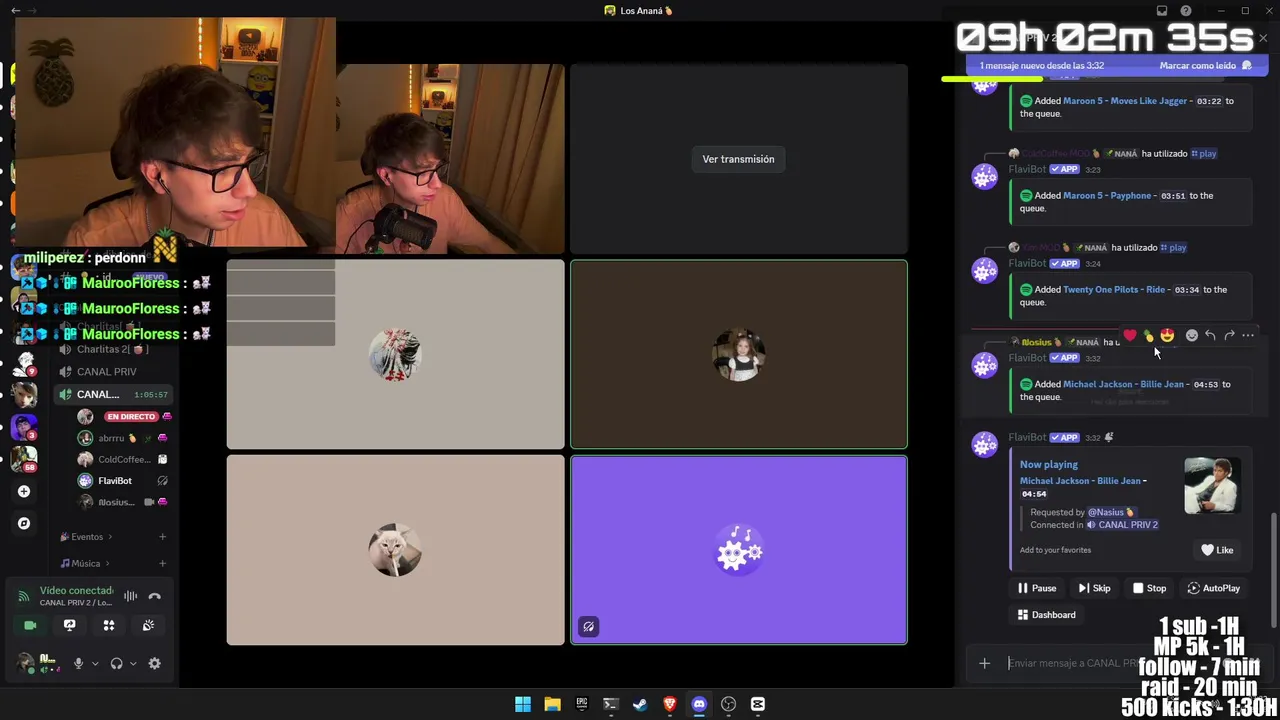Open user settings gear
1280x720 pixels.
point(155,663)
